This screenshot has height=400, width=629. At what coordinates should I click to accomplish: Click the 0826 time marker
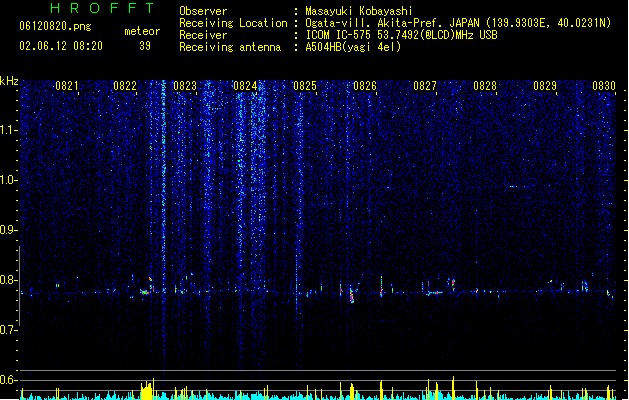click(x=365, y=86)
